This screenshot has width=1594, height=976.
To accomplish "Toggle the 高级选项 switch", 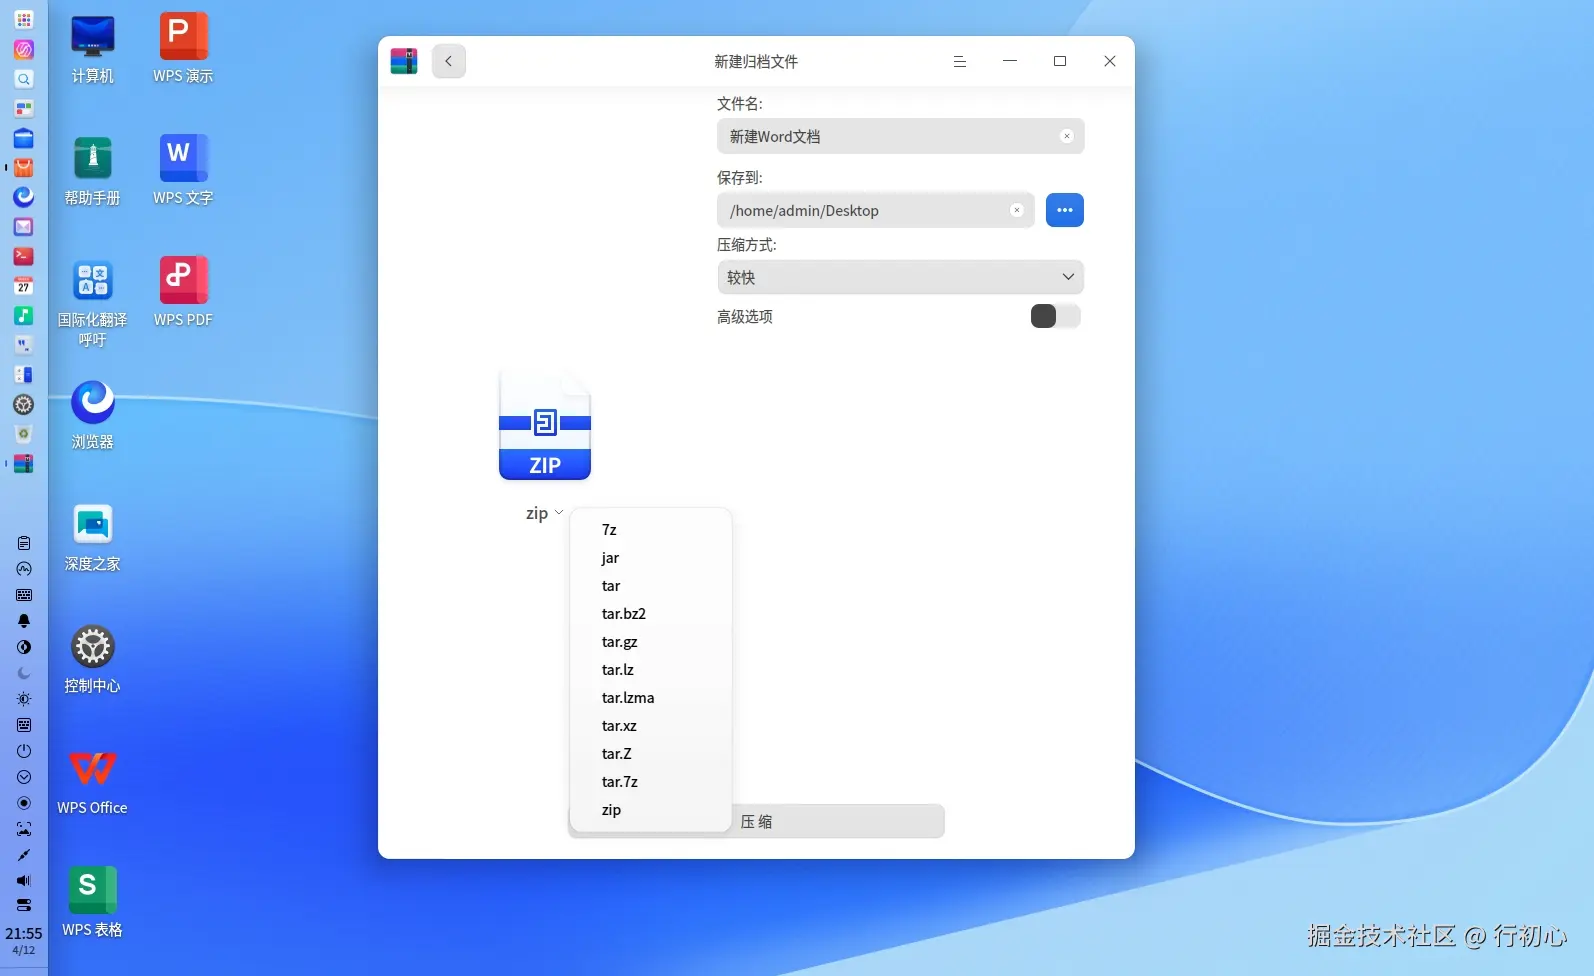I will pyautogui.click(x=1056, y=316).
